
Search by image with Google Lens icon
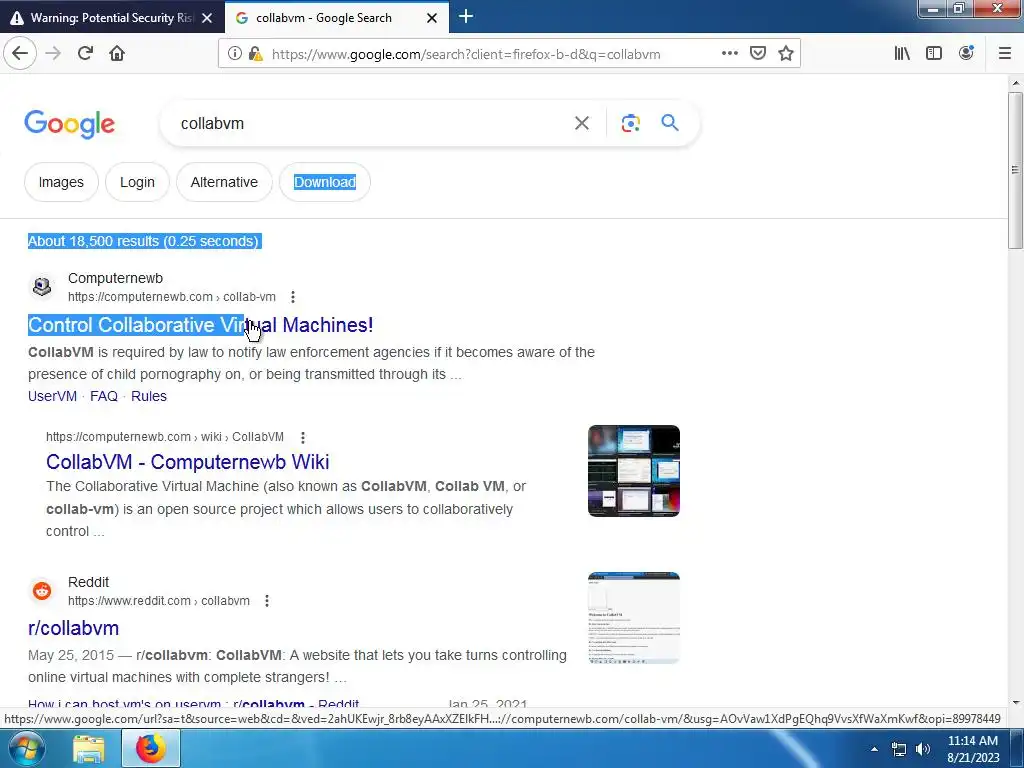(630, 123)
